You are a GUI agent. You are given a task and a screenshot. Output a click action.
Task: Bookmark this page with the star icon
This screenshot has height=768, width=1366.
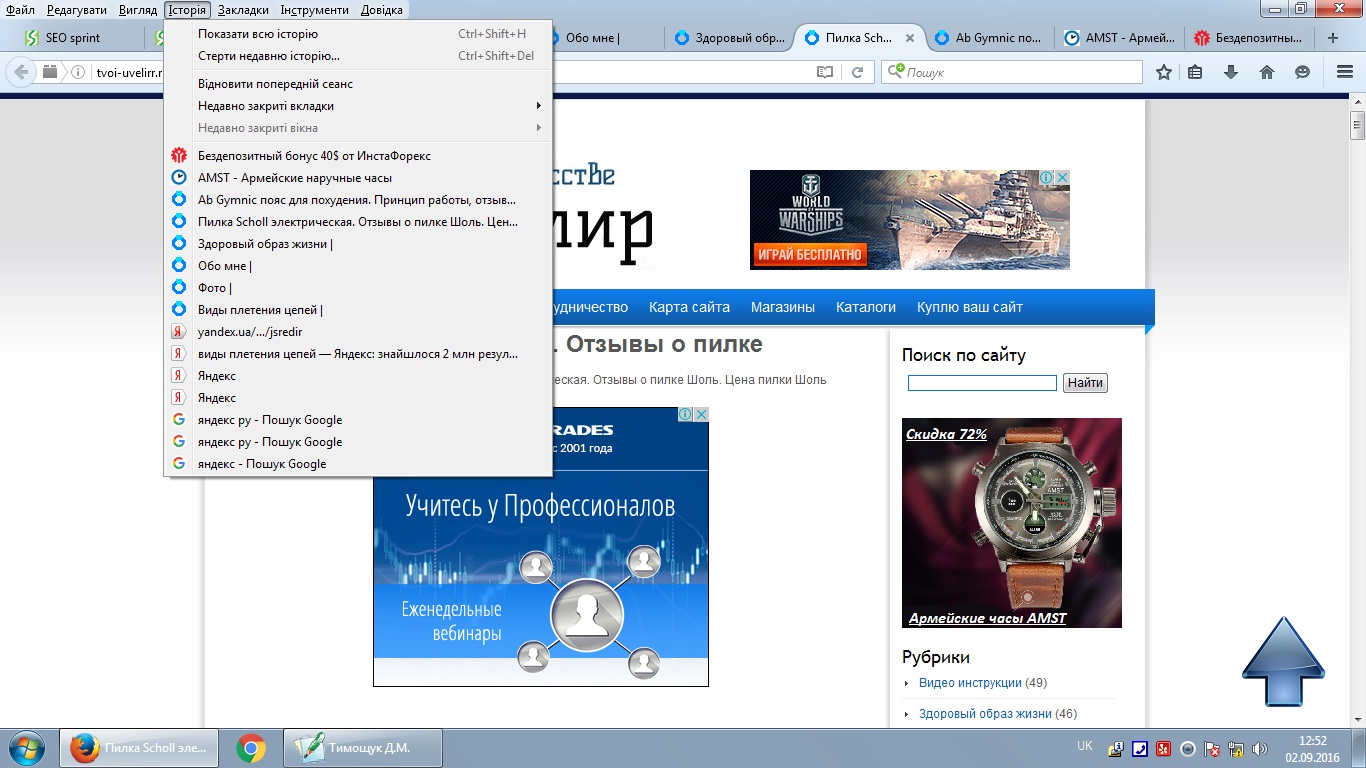click(1164, 72)
